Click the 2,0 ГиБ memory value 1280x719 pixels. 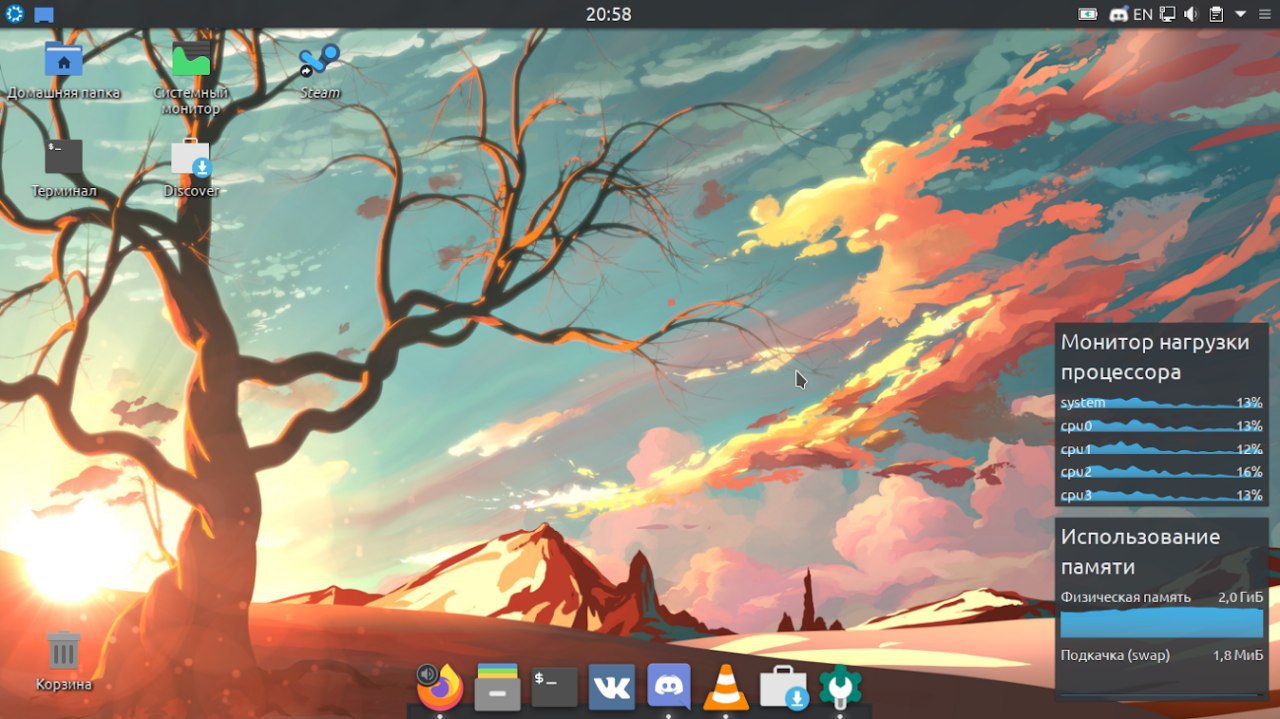tap(1240, 597)
